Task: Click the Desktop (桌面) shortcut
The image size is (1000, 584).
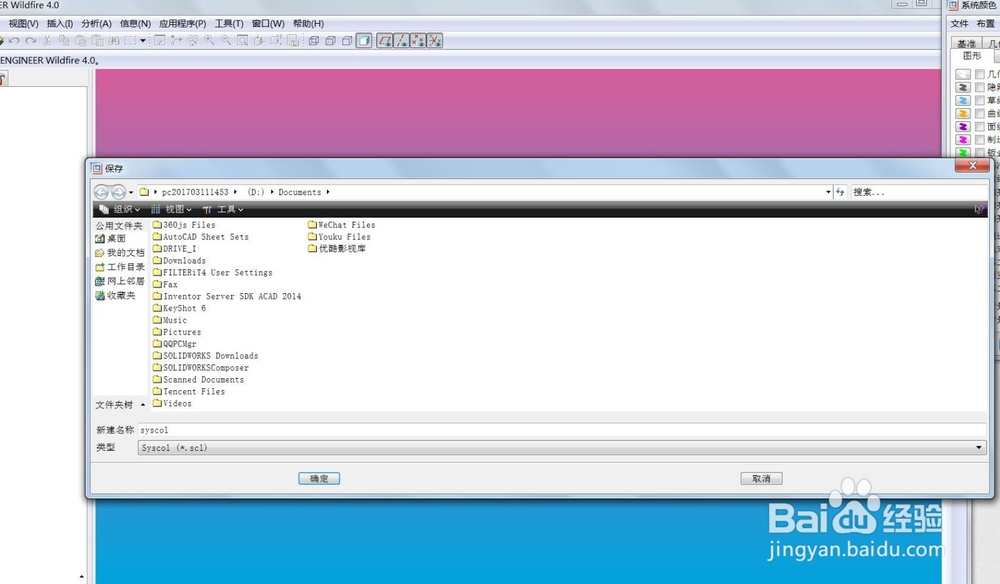Action: point(110,238)
